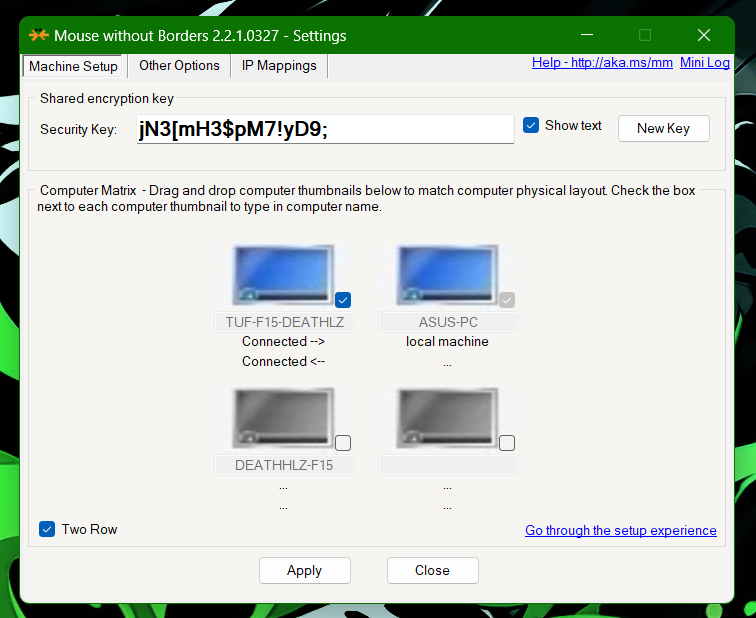Select the ASUS-PC computer thumbnail

[x=447, y=275]
